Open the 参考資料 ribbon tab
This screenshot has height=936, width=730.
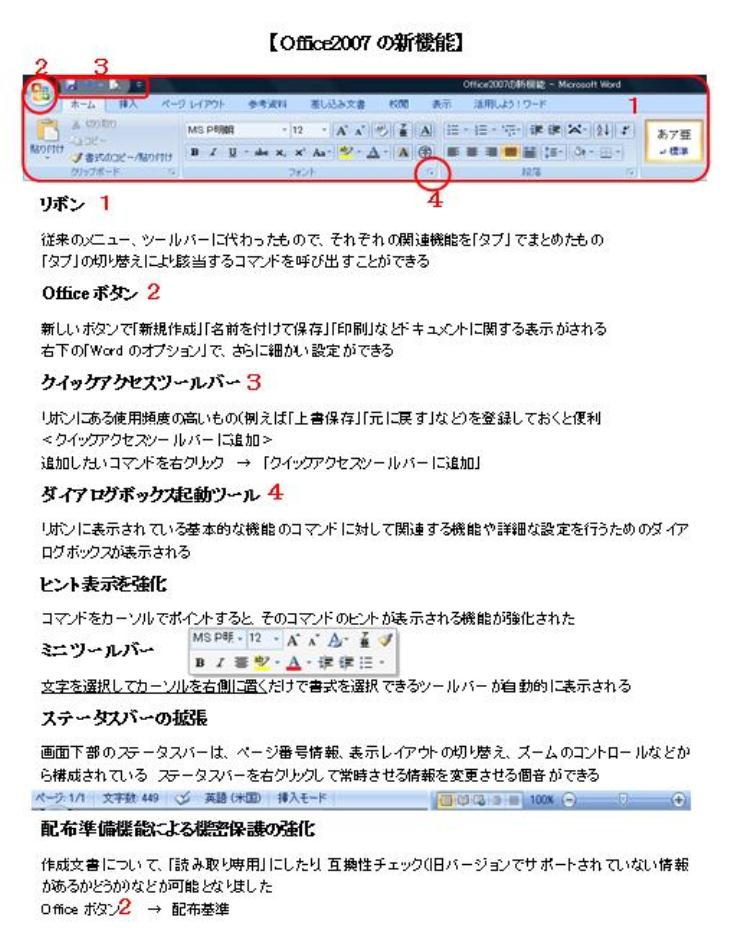[267, 104]
